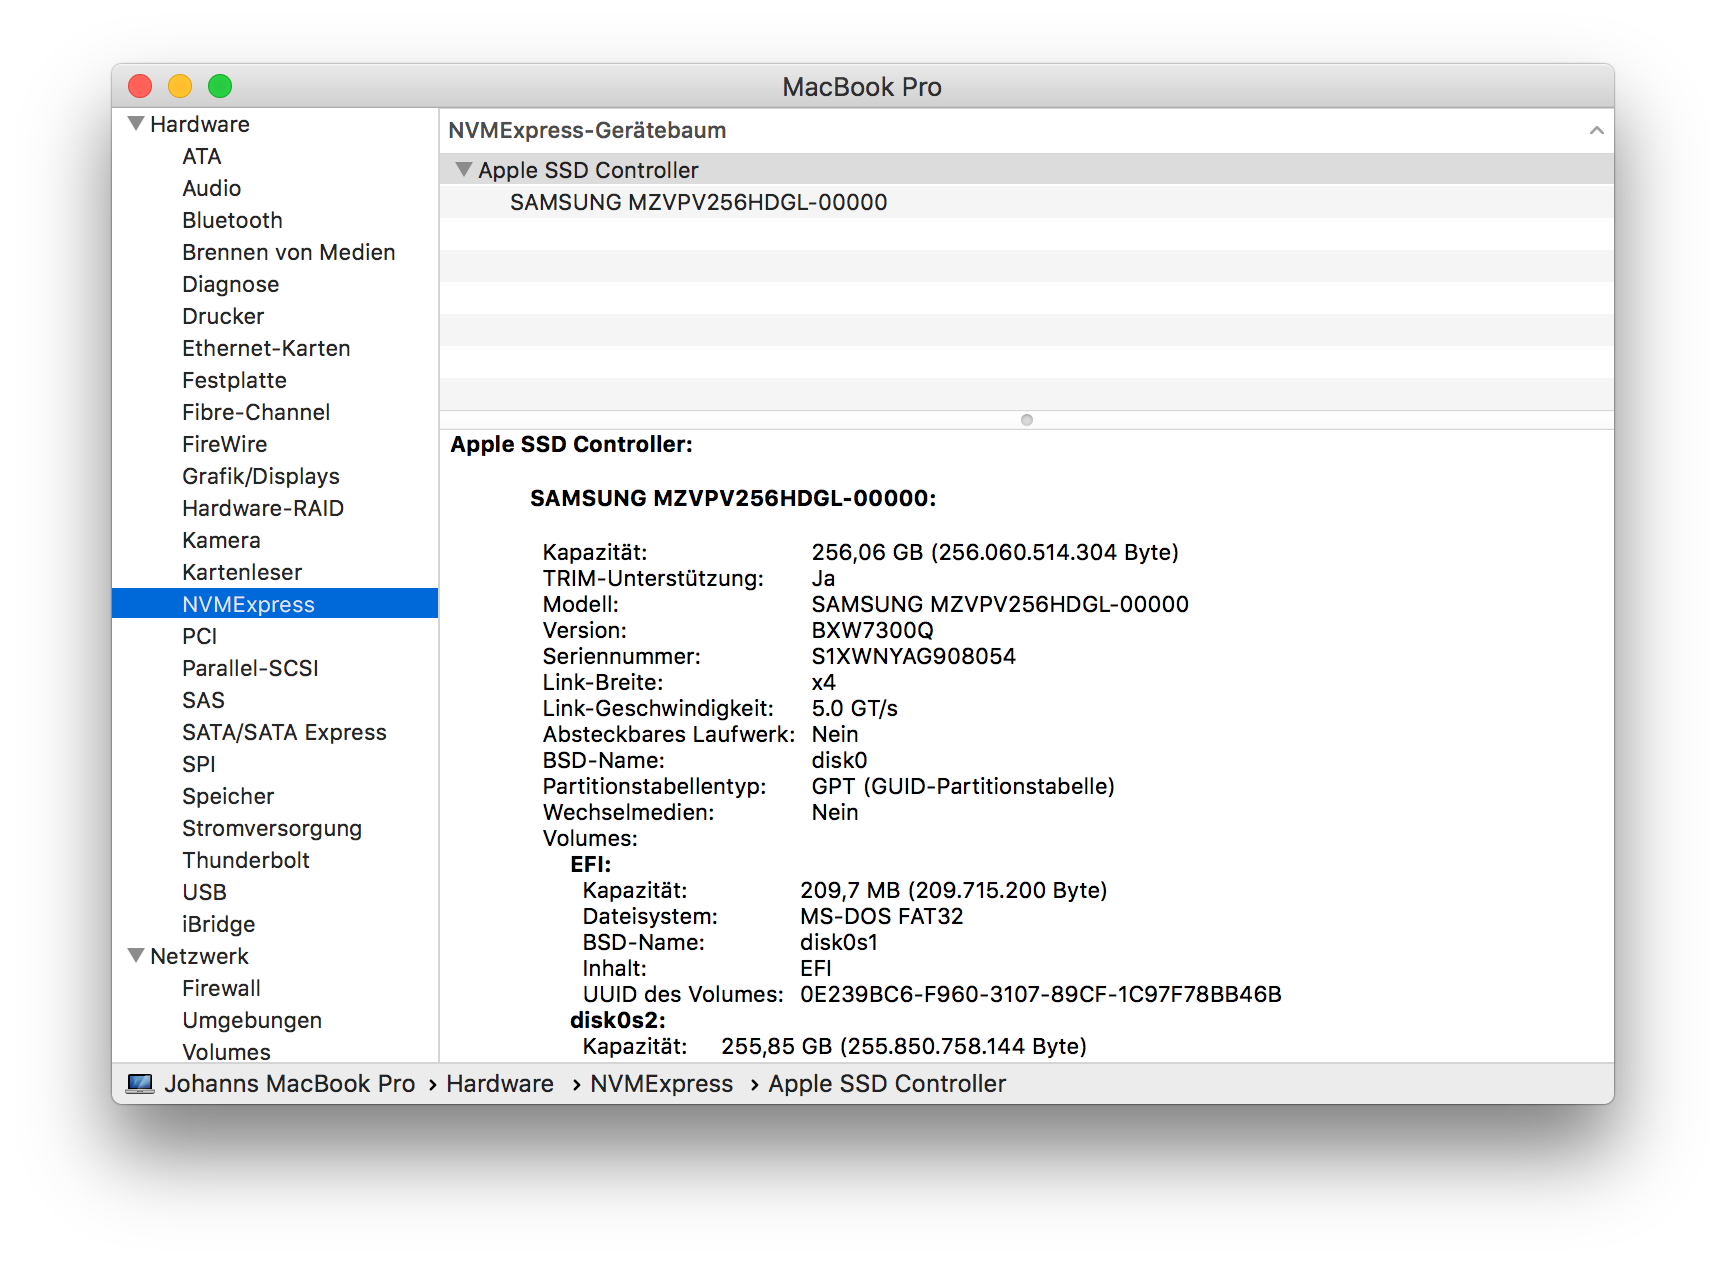The height and width of the screenshot is (1264, 1726).
Task: Click Johanns MacBook Pro in path bar
Action: [290, 1084]
